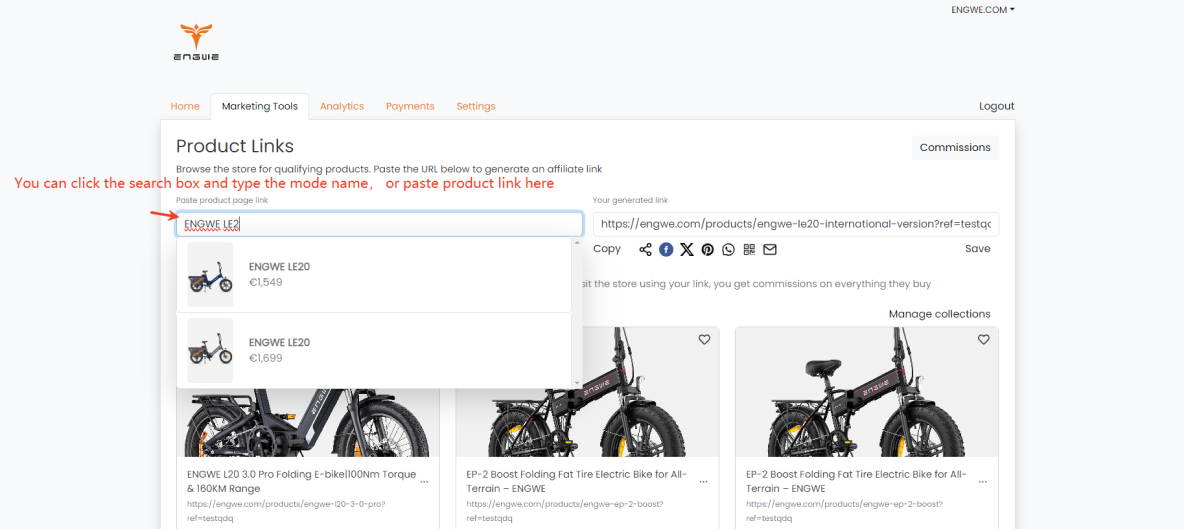Screen dimensions: 1184x529
Task: Click the suggestion list scroll-down arrow
Action: point(577,383)
